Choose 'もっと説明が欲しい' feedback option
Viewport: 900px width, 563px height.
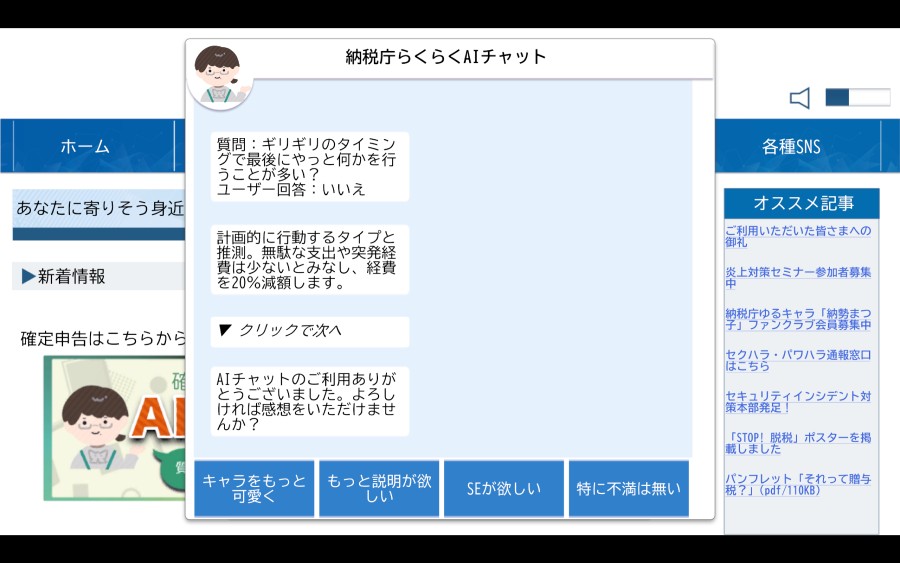pyautogui.click(x=379, y=489)
